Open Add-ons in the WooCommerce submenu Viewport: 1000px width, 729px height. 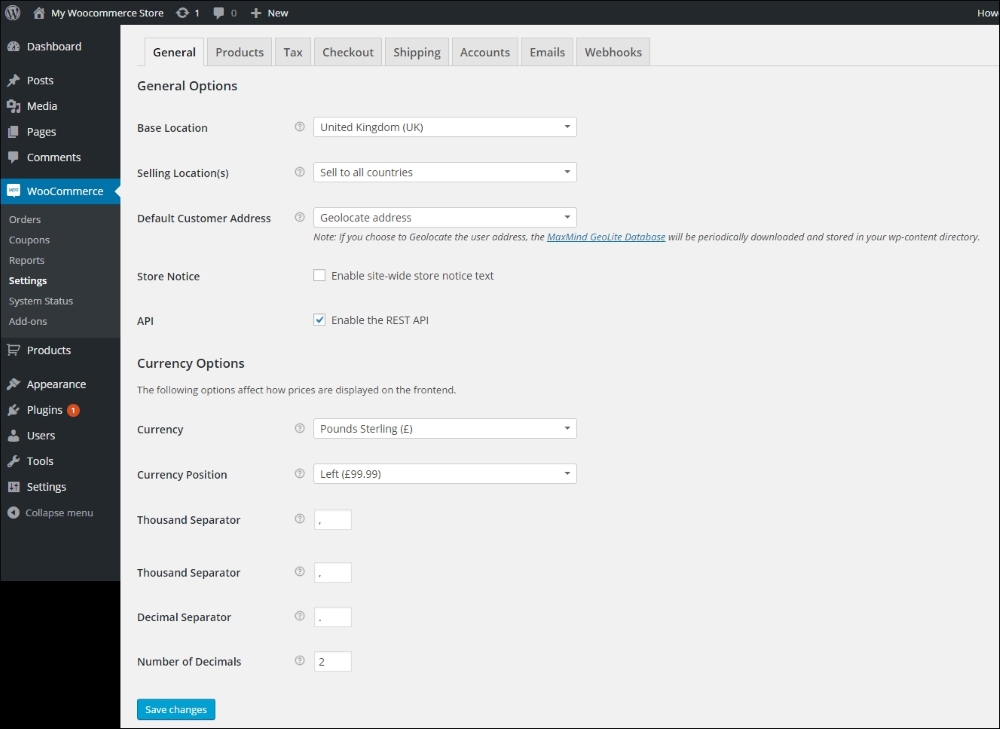(28, 321)
